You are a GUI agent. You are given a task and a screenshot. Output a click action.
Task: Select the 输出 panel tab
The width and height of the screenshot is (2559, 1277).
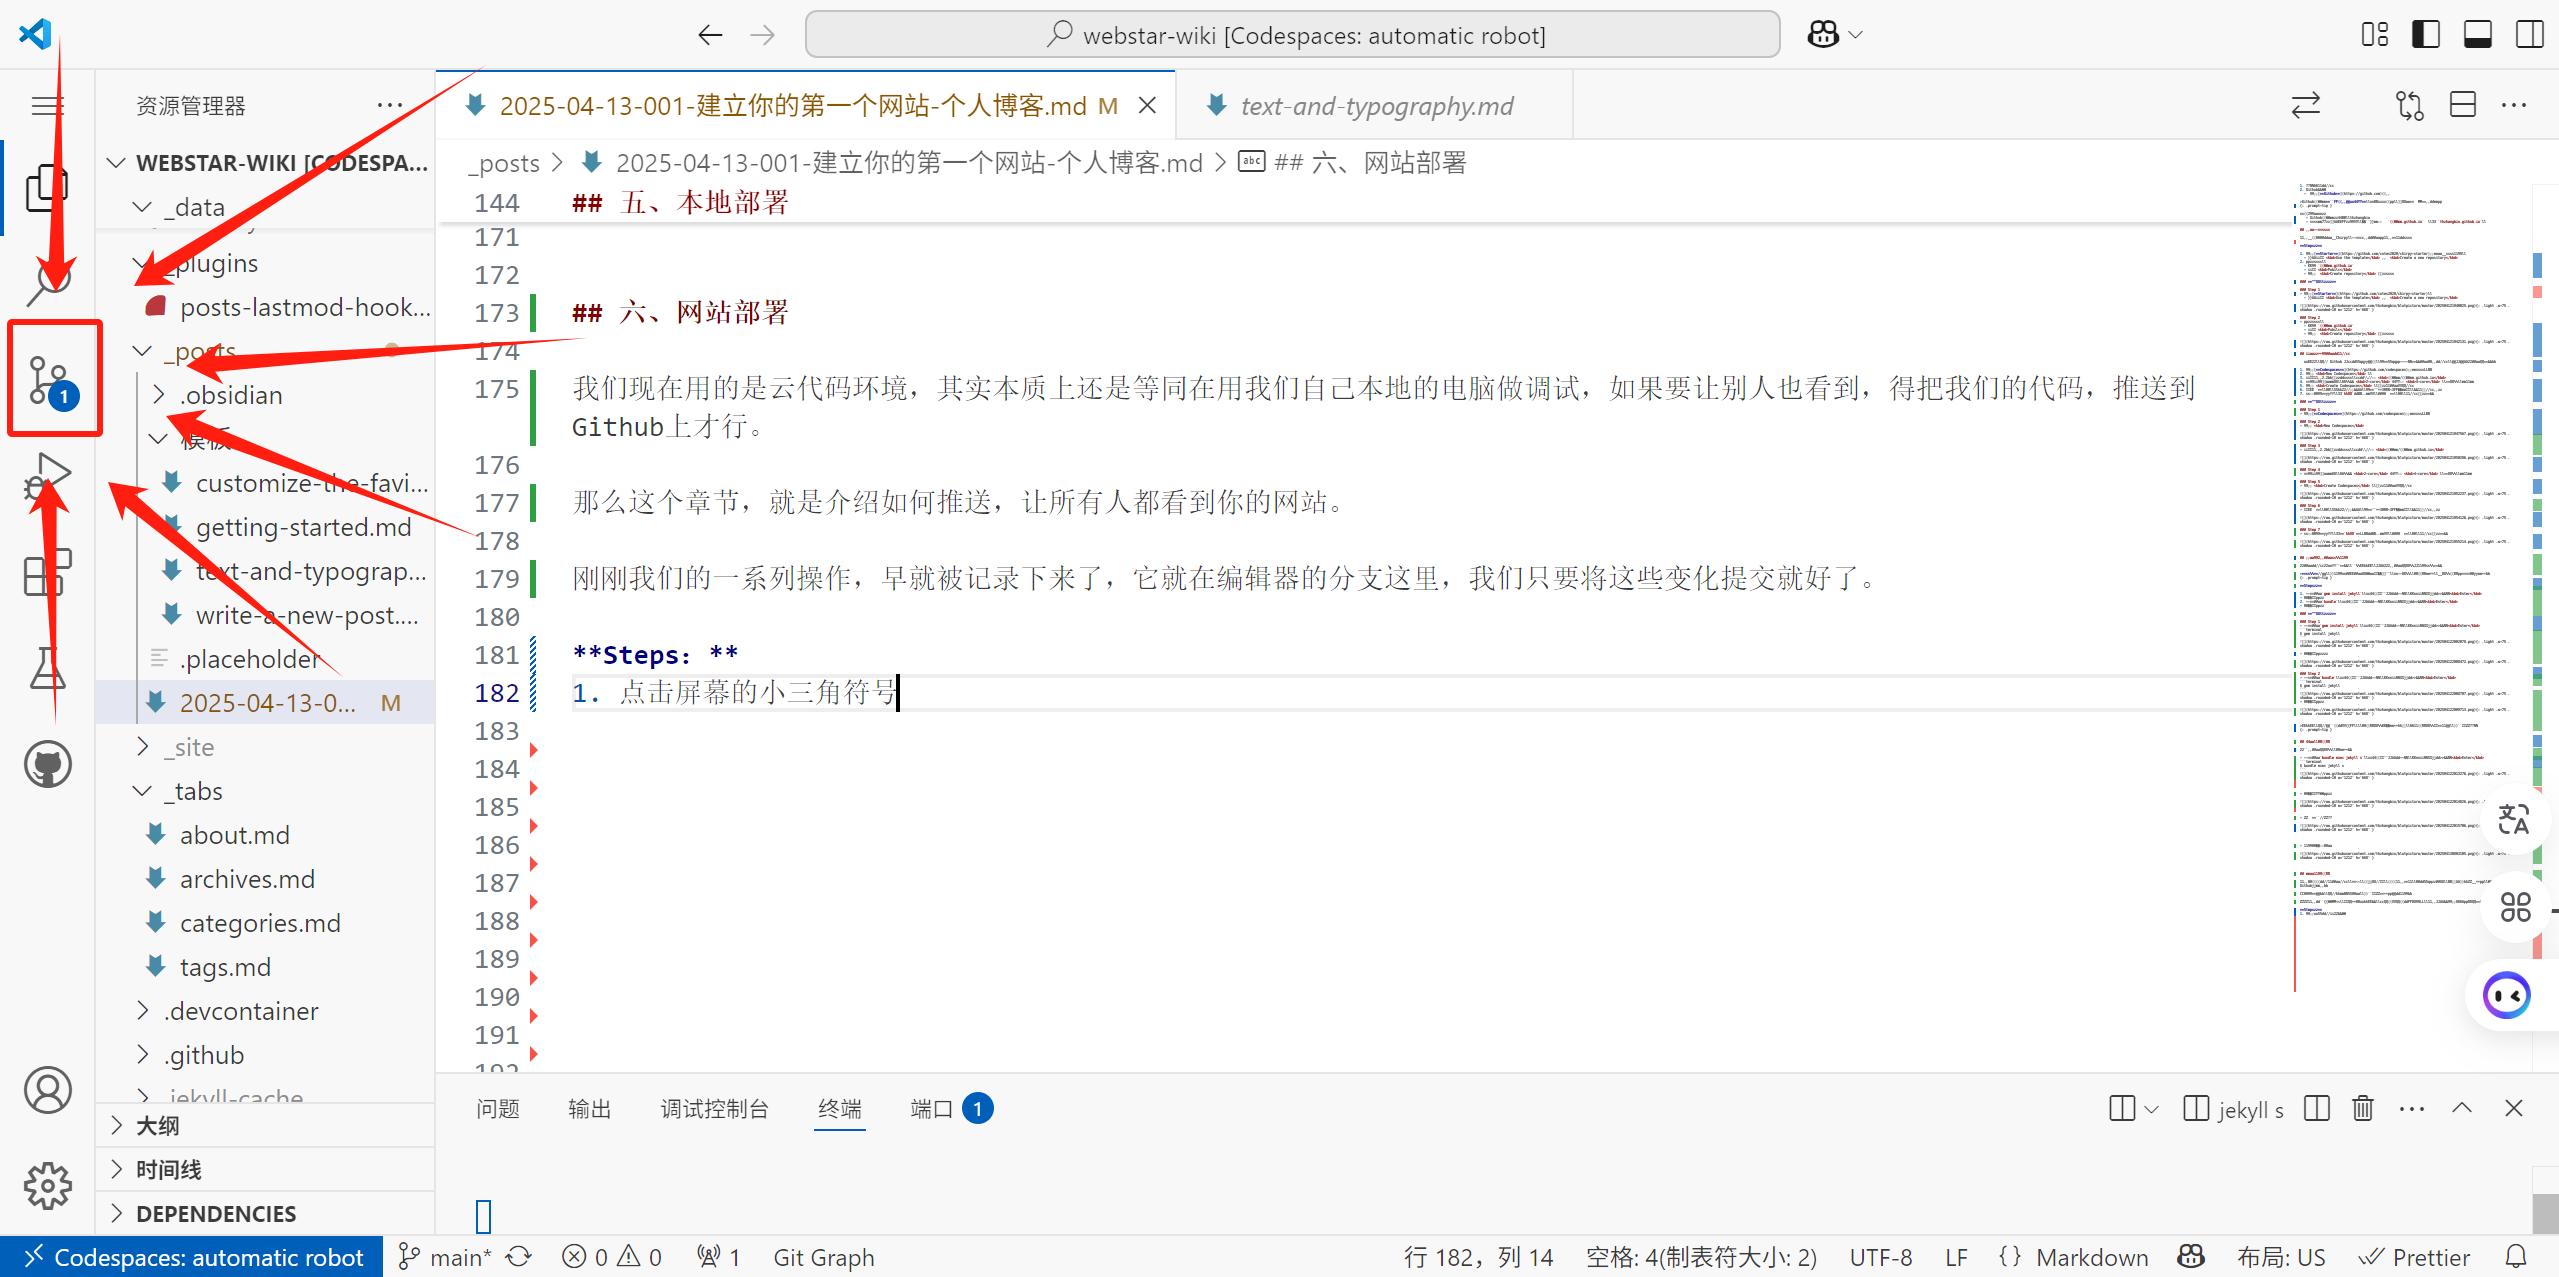point(589,1108)
